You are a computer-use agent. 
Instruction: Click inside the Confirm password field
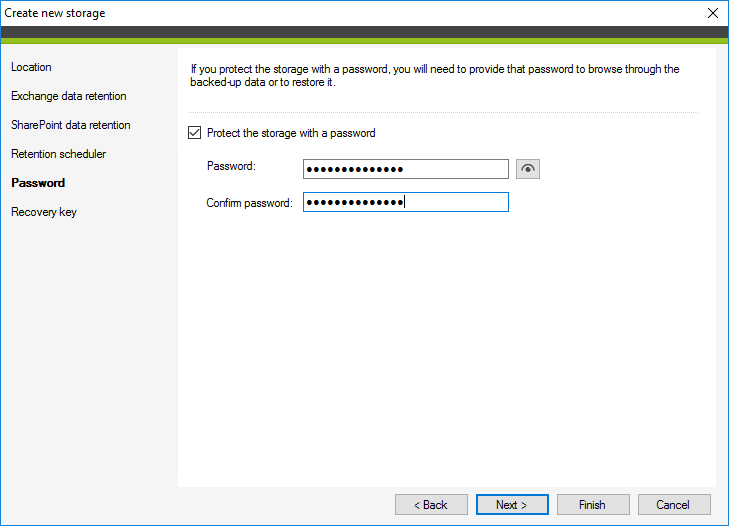click(x=406, y=202)
